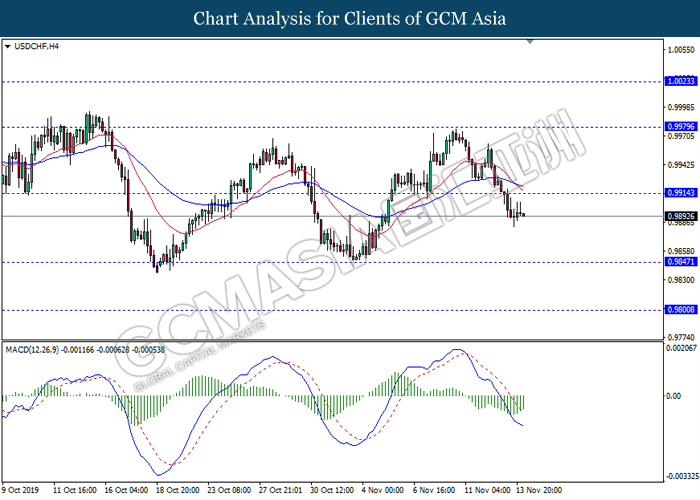This screenshot has width=700, height=500.
Task: Click the 13 Nov 20:00 time label
Action: click(539, 490)
